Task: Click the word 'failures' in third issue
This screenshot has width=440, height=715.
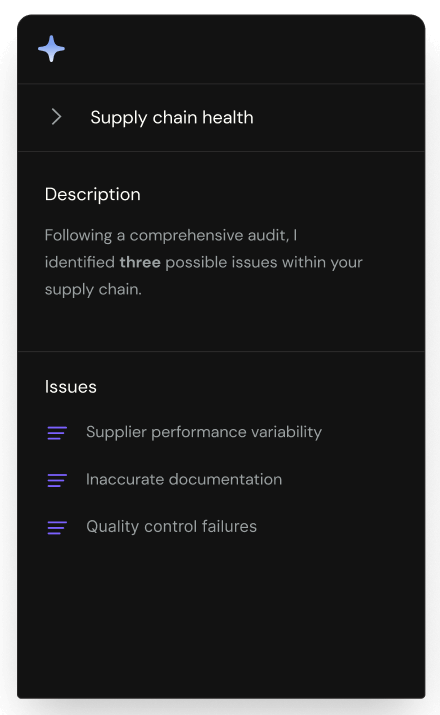Action: click(x=229, y=527)
